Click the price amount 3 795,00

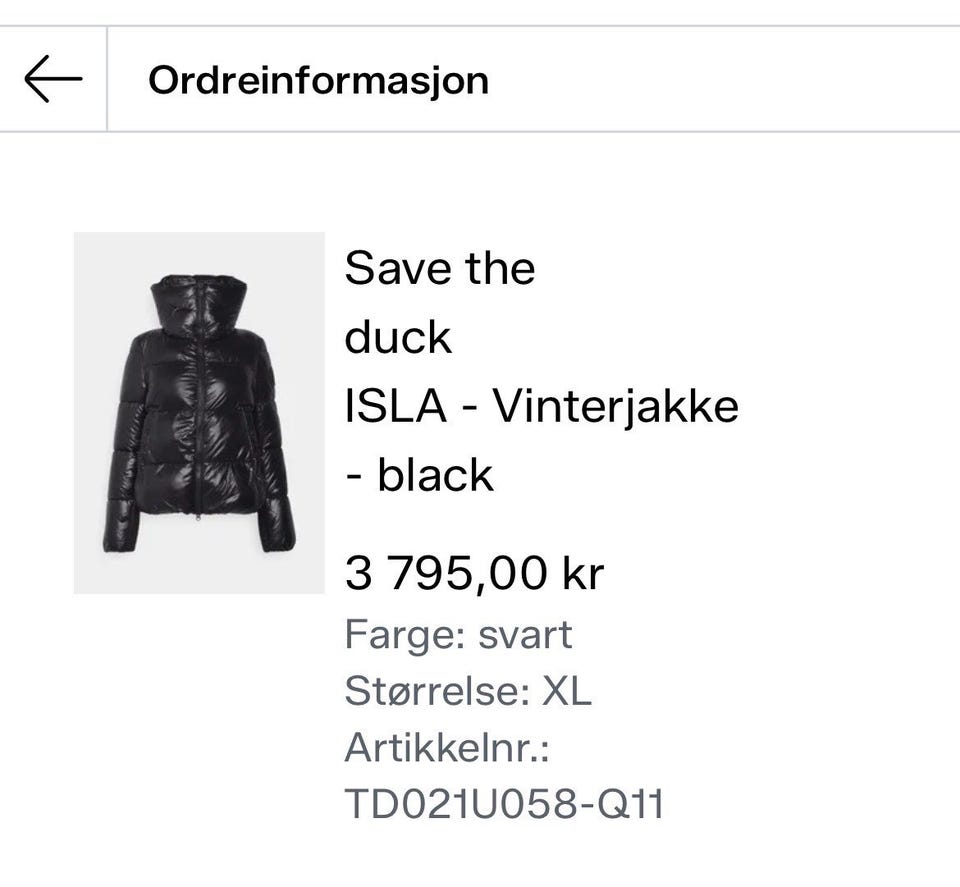446,574
